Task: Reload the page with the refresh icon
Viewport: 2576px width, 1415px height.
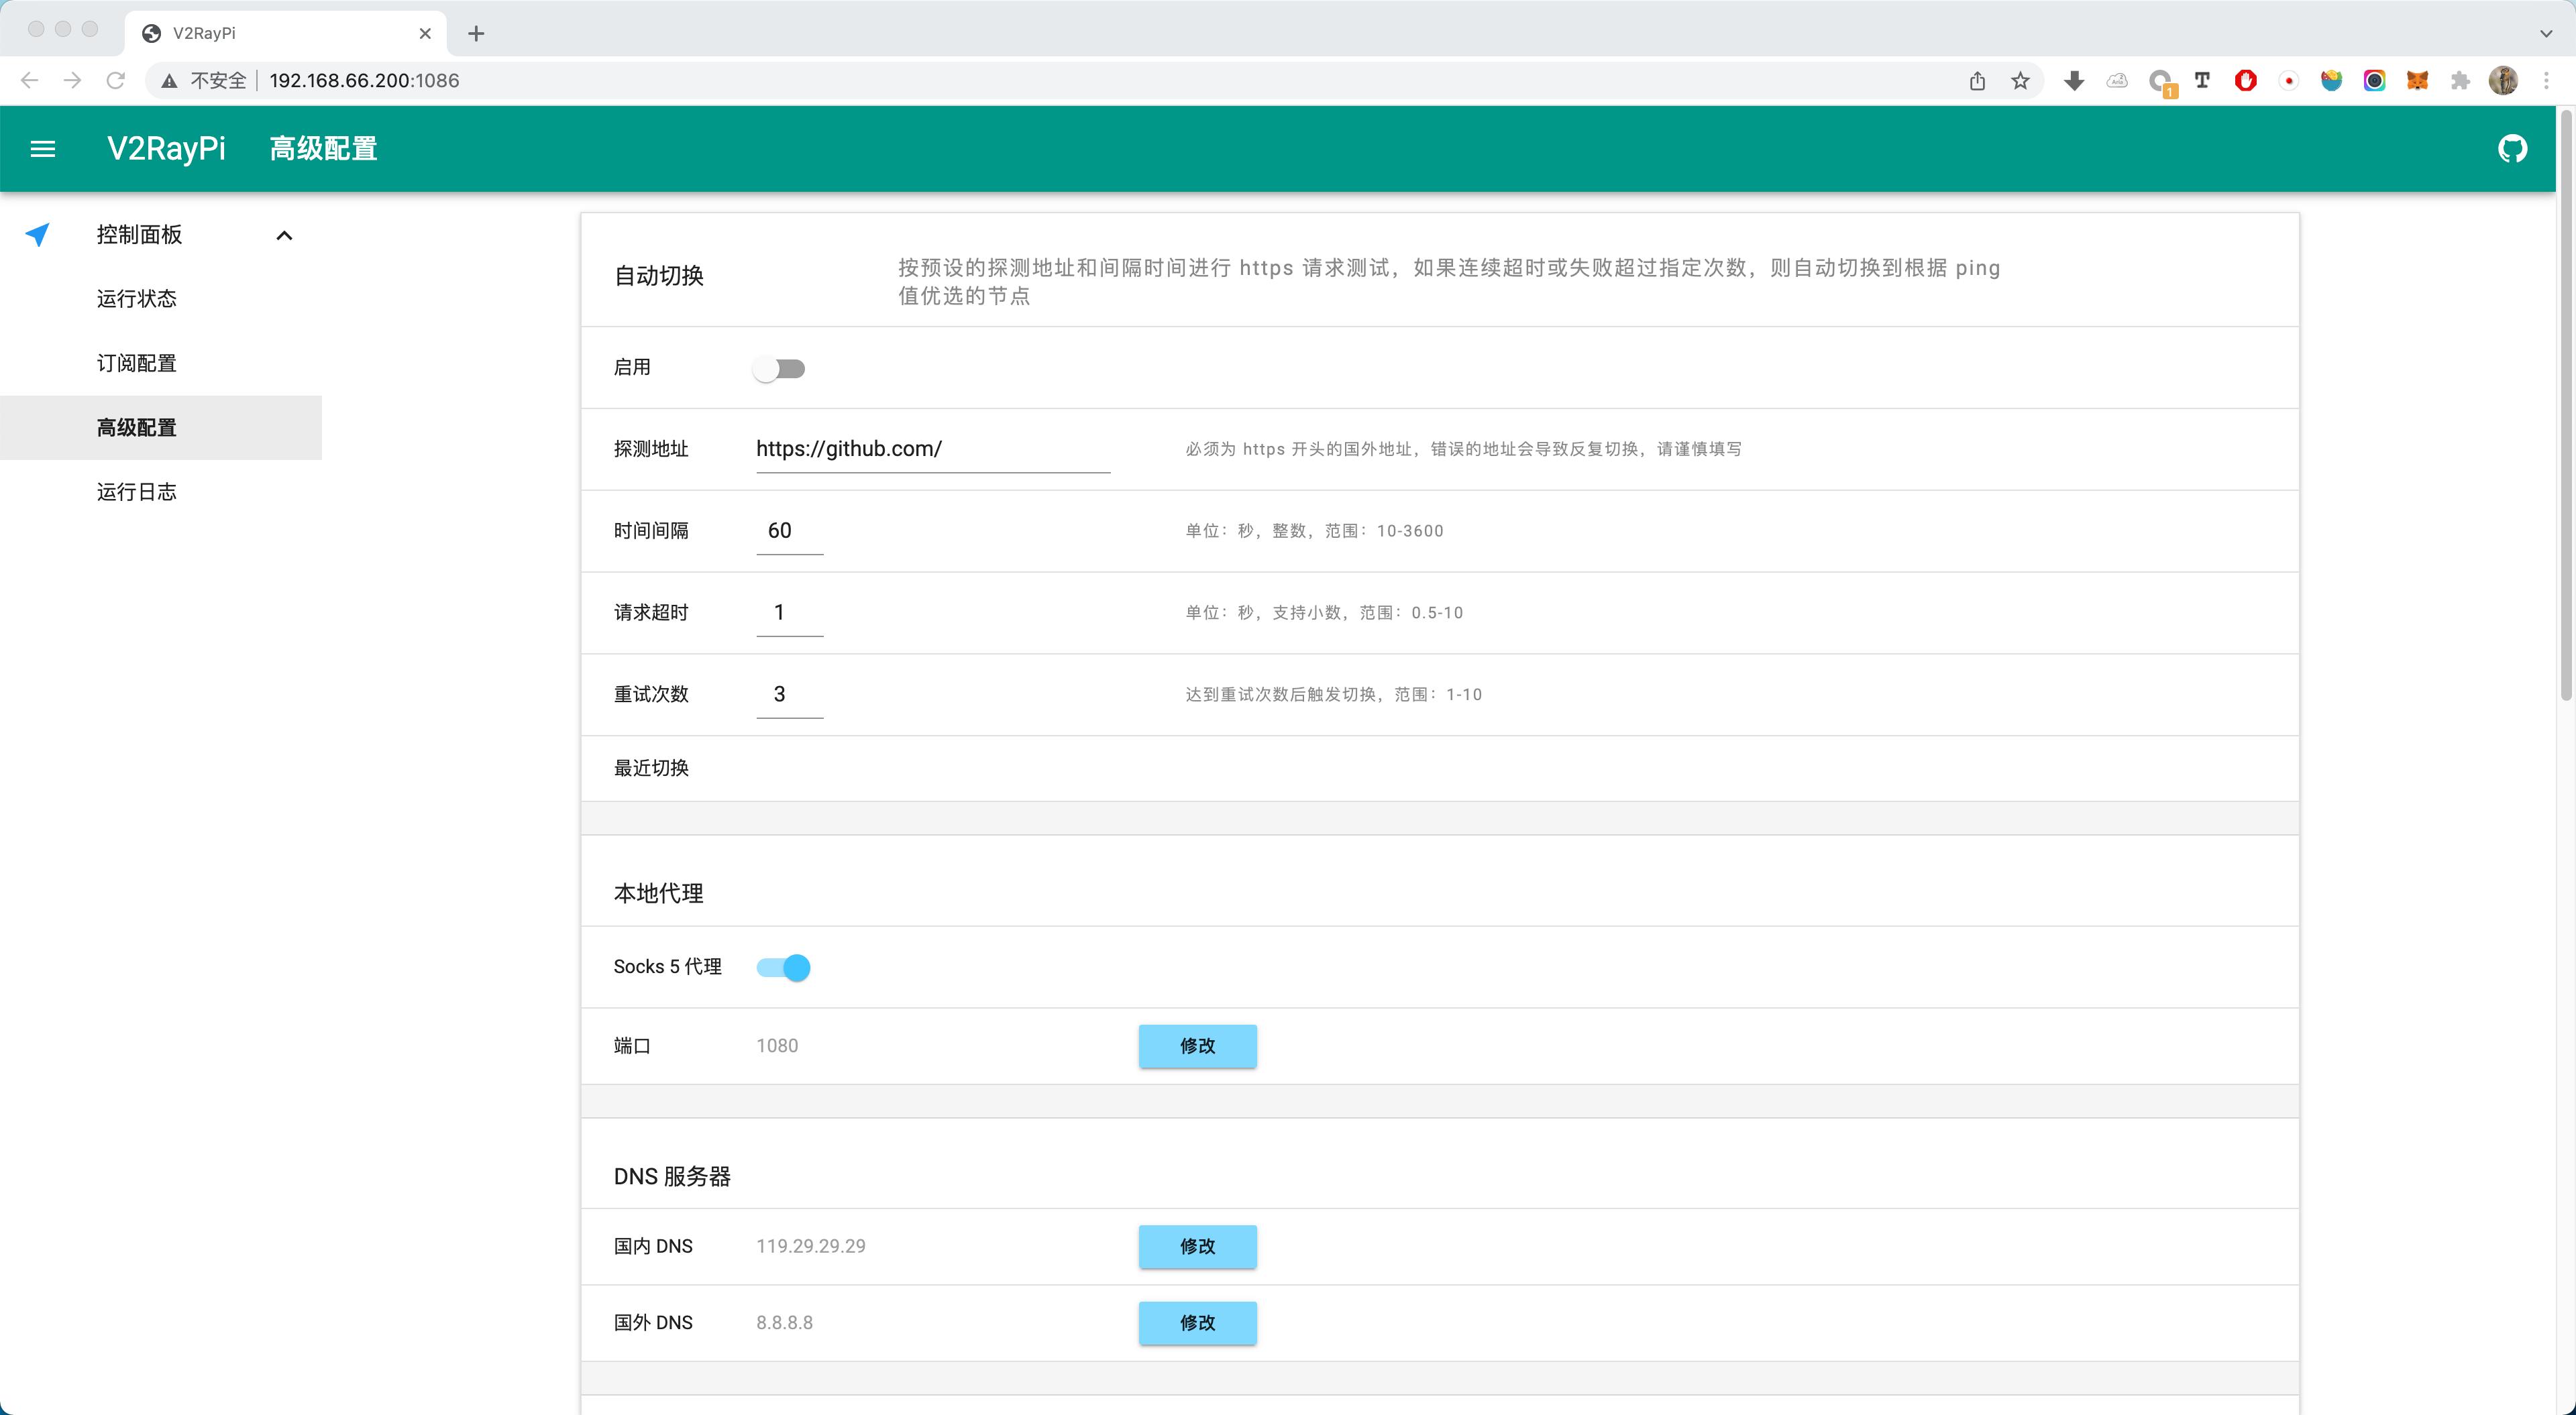Action: [x=116, y=81]
